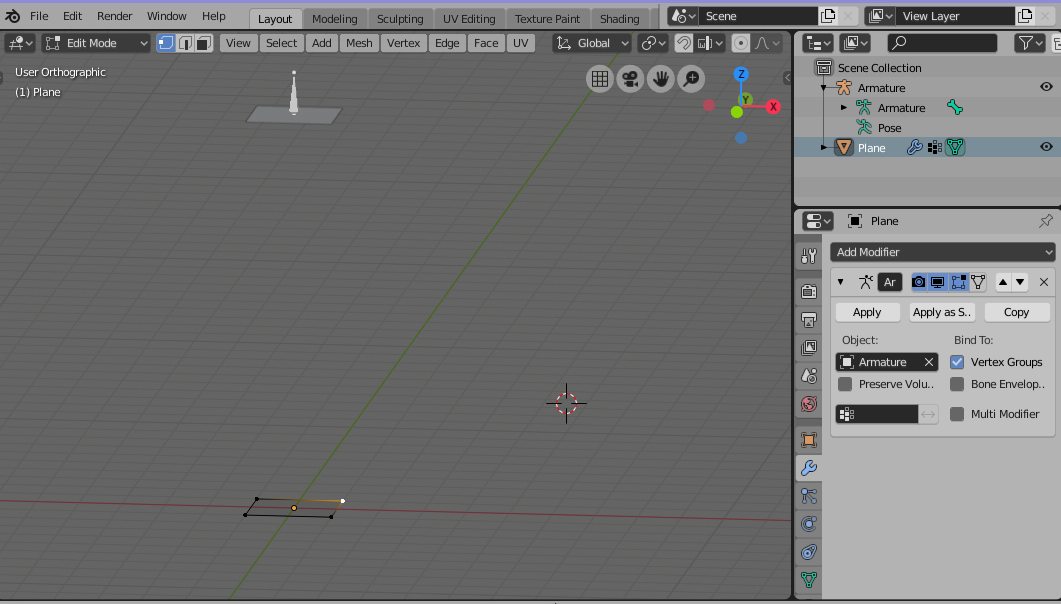Hide the Plane object in outliner
The height and width of the screenshot is (604, 1061).
(x=1046, y=147)
